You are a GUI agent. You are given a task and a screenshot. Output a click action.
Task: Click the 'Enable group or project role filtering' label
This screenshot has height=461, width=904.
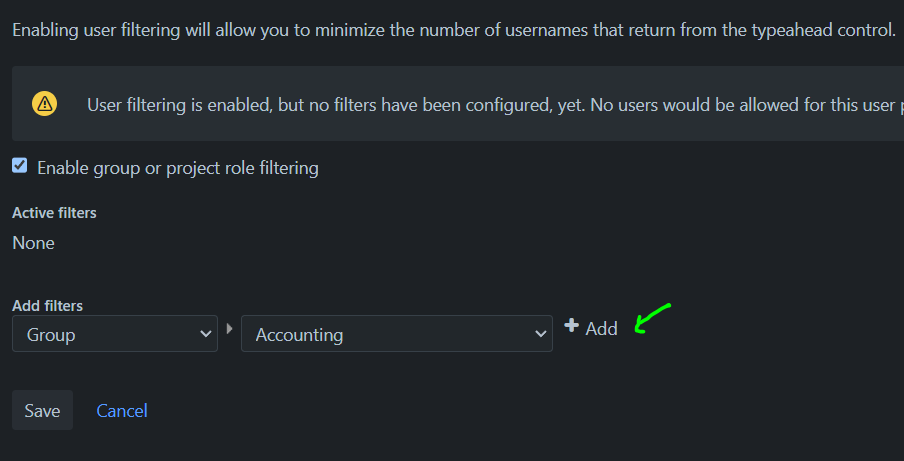coord(177,168)
